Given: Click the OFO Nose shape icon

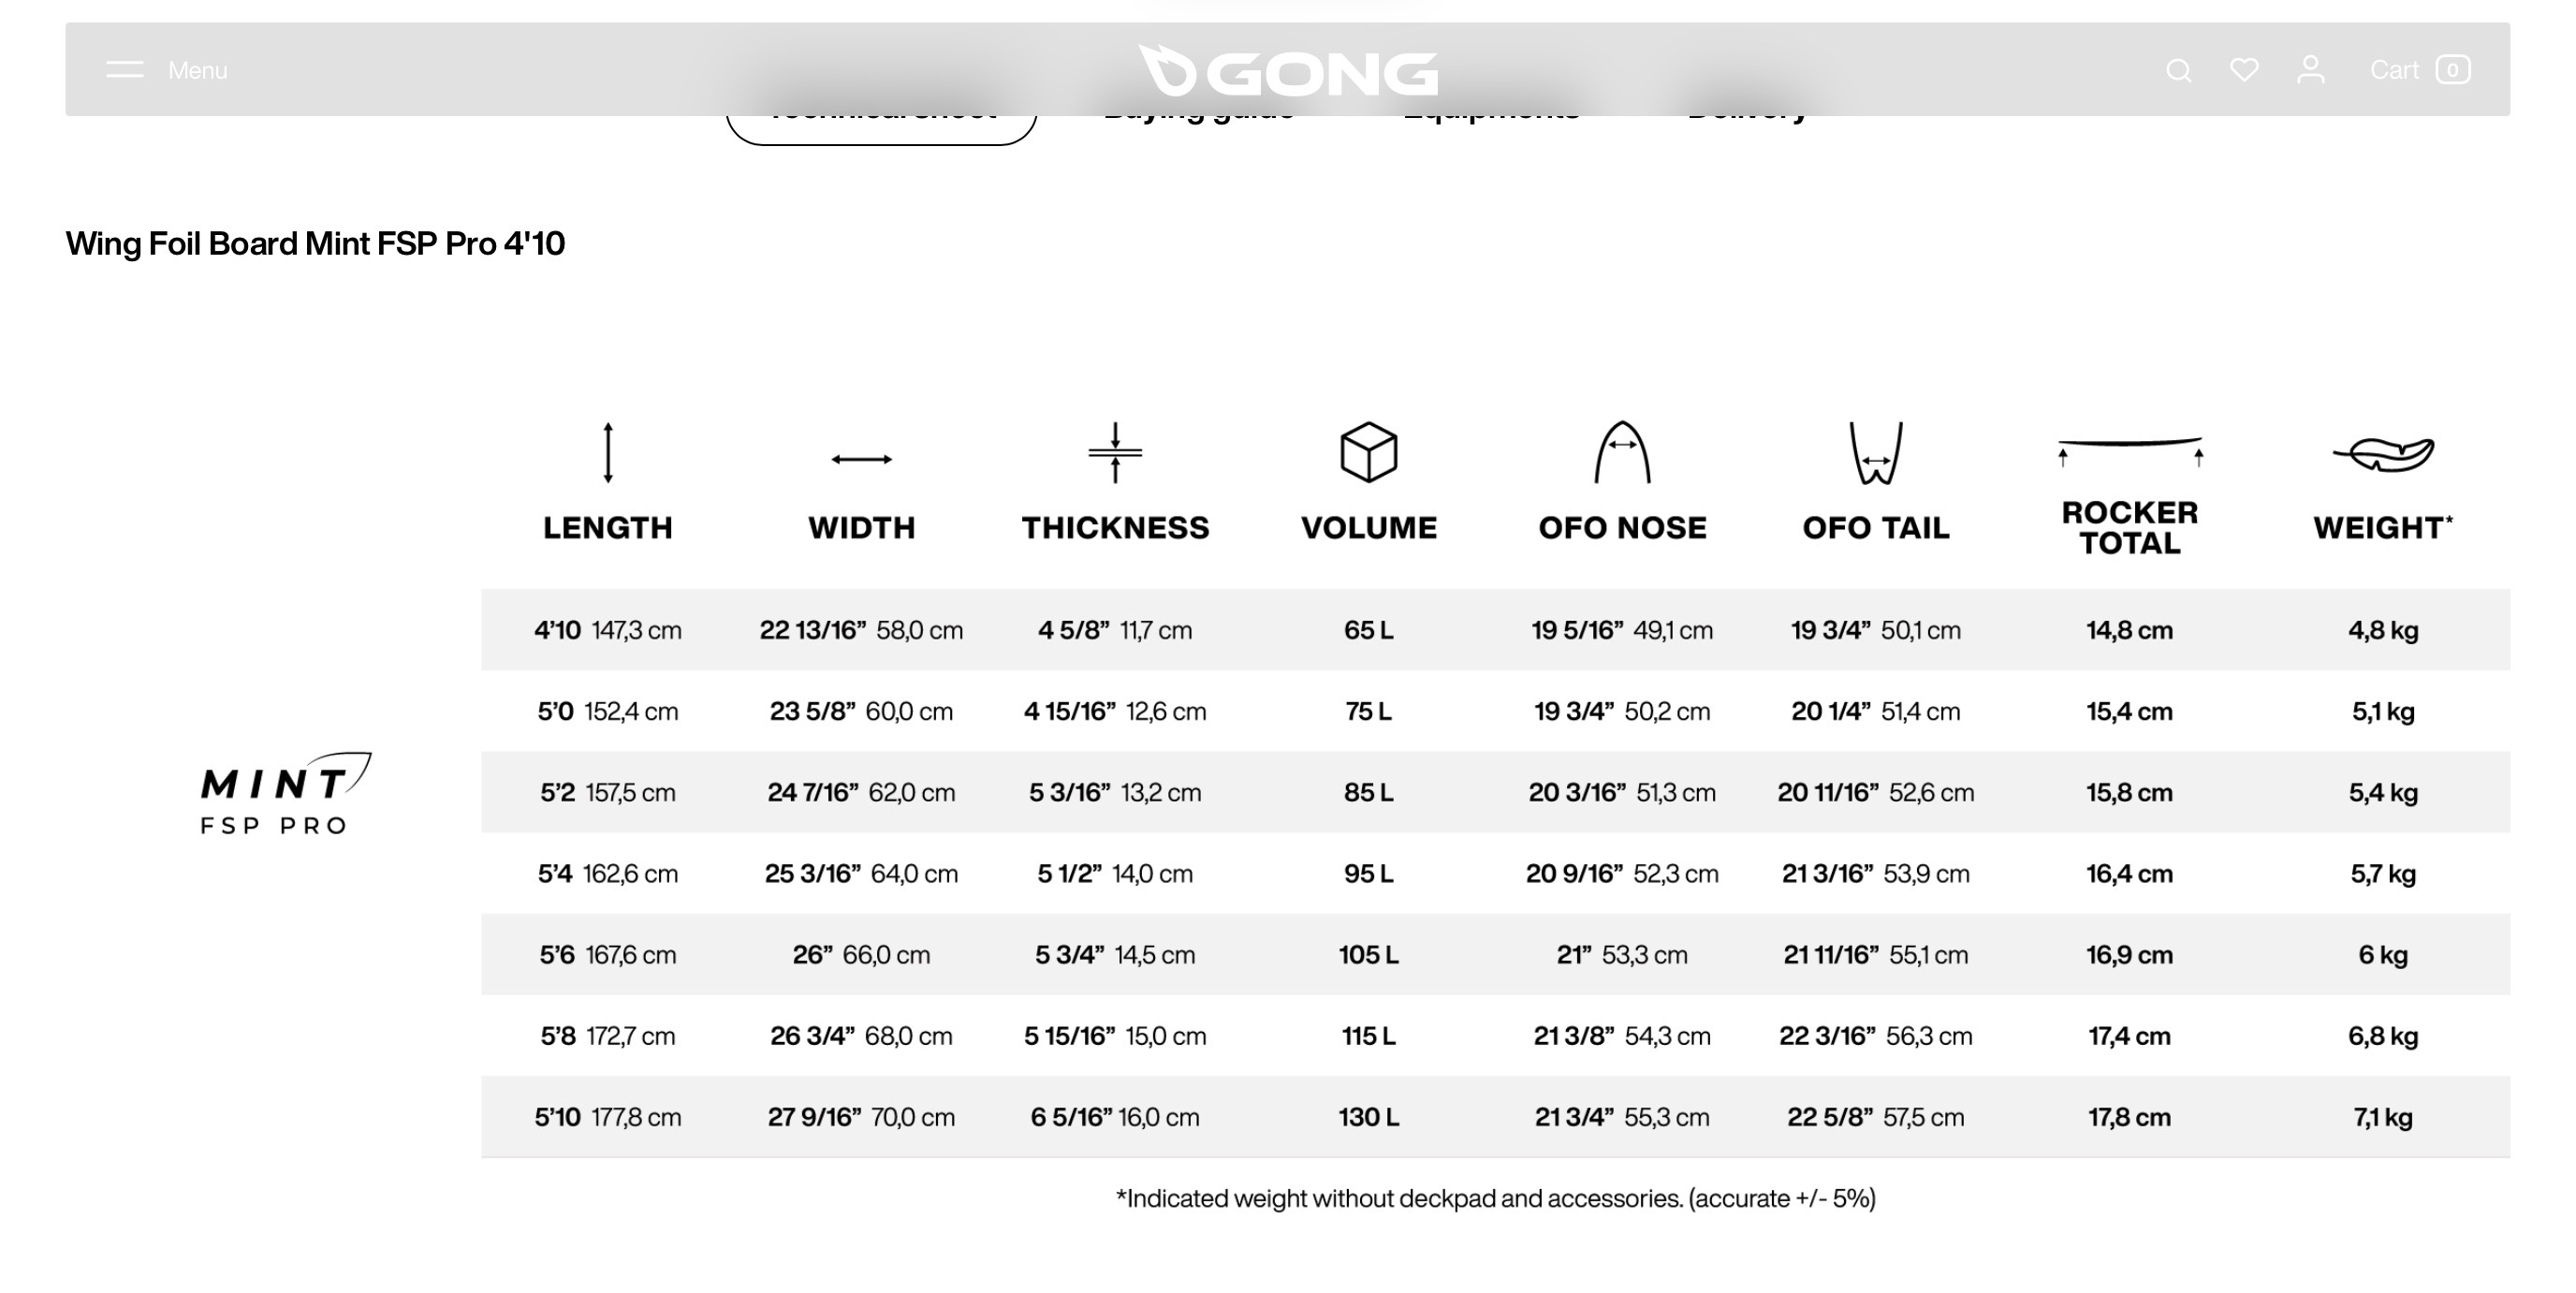Looking at the screenshot, I should coord(1622,453).
